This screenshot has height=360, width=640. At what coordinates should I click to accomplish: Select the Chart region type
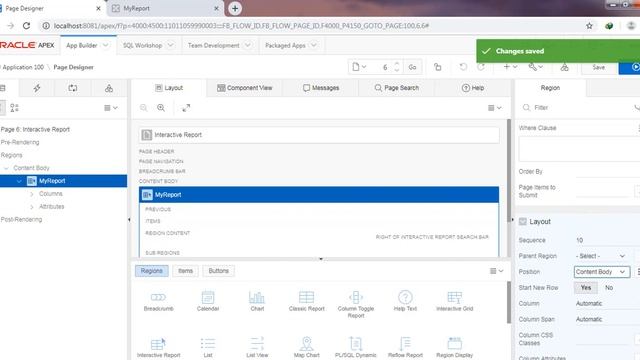click(x=257, y=301)
